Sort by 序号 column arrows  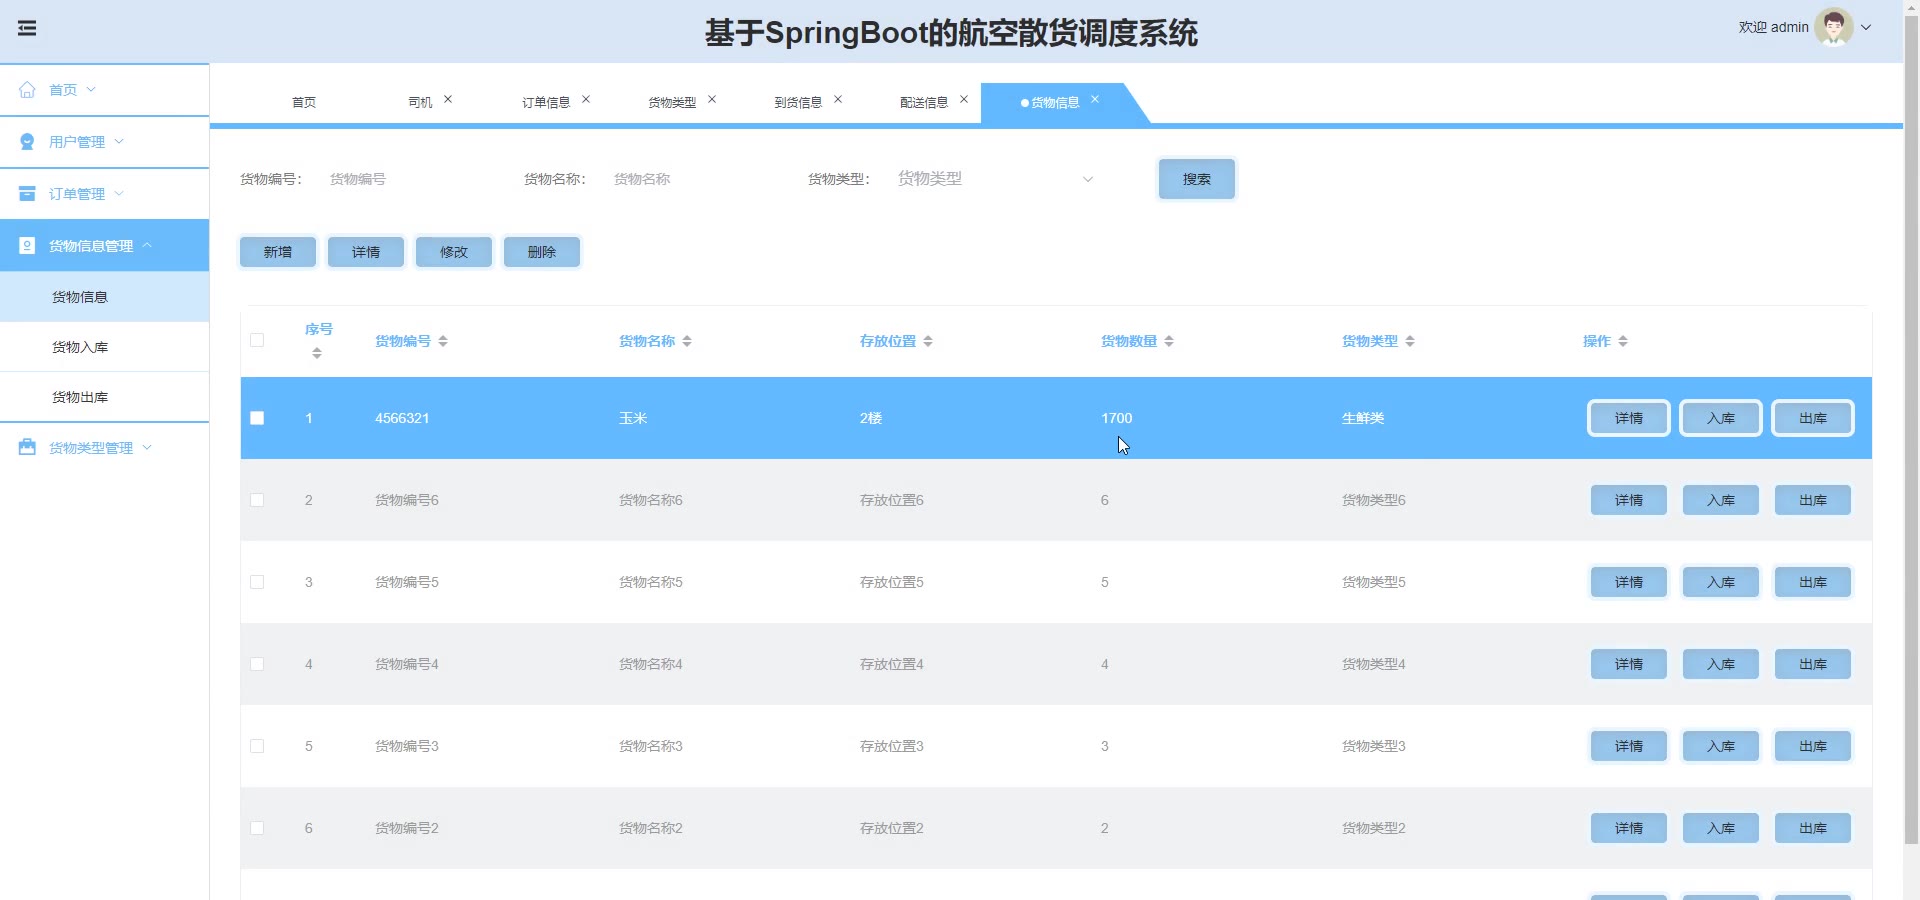(317, 353)
